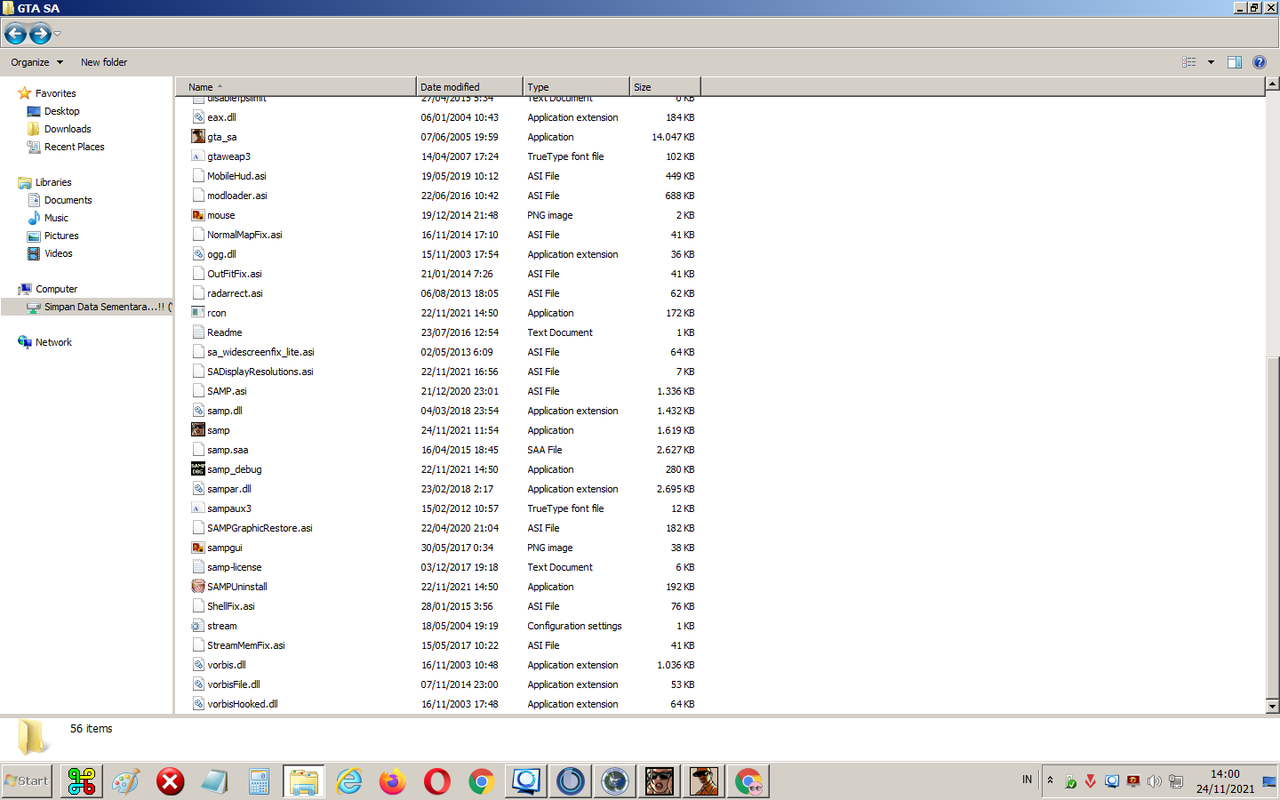Select the rcon application icon
Image resolution: width=1280 pixels, height=800 pixels.
198,313
